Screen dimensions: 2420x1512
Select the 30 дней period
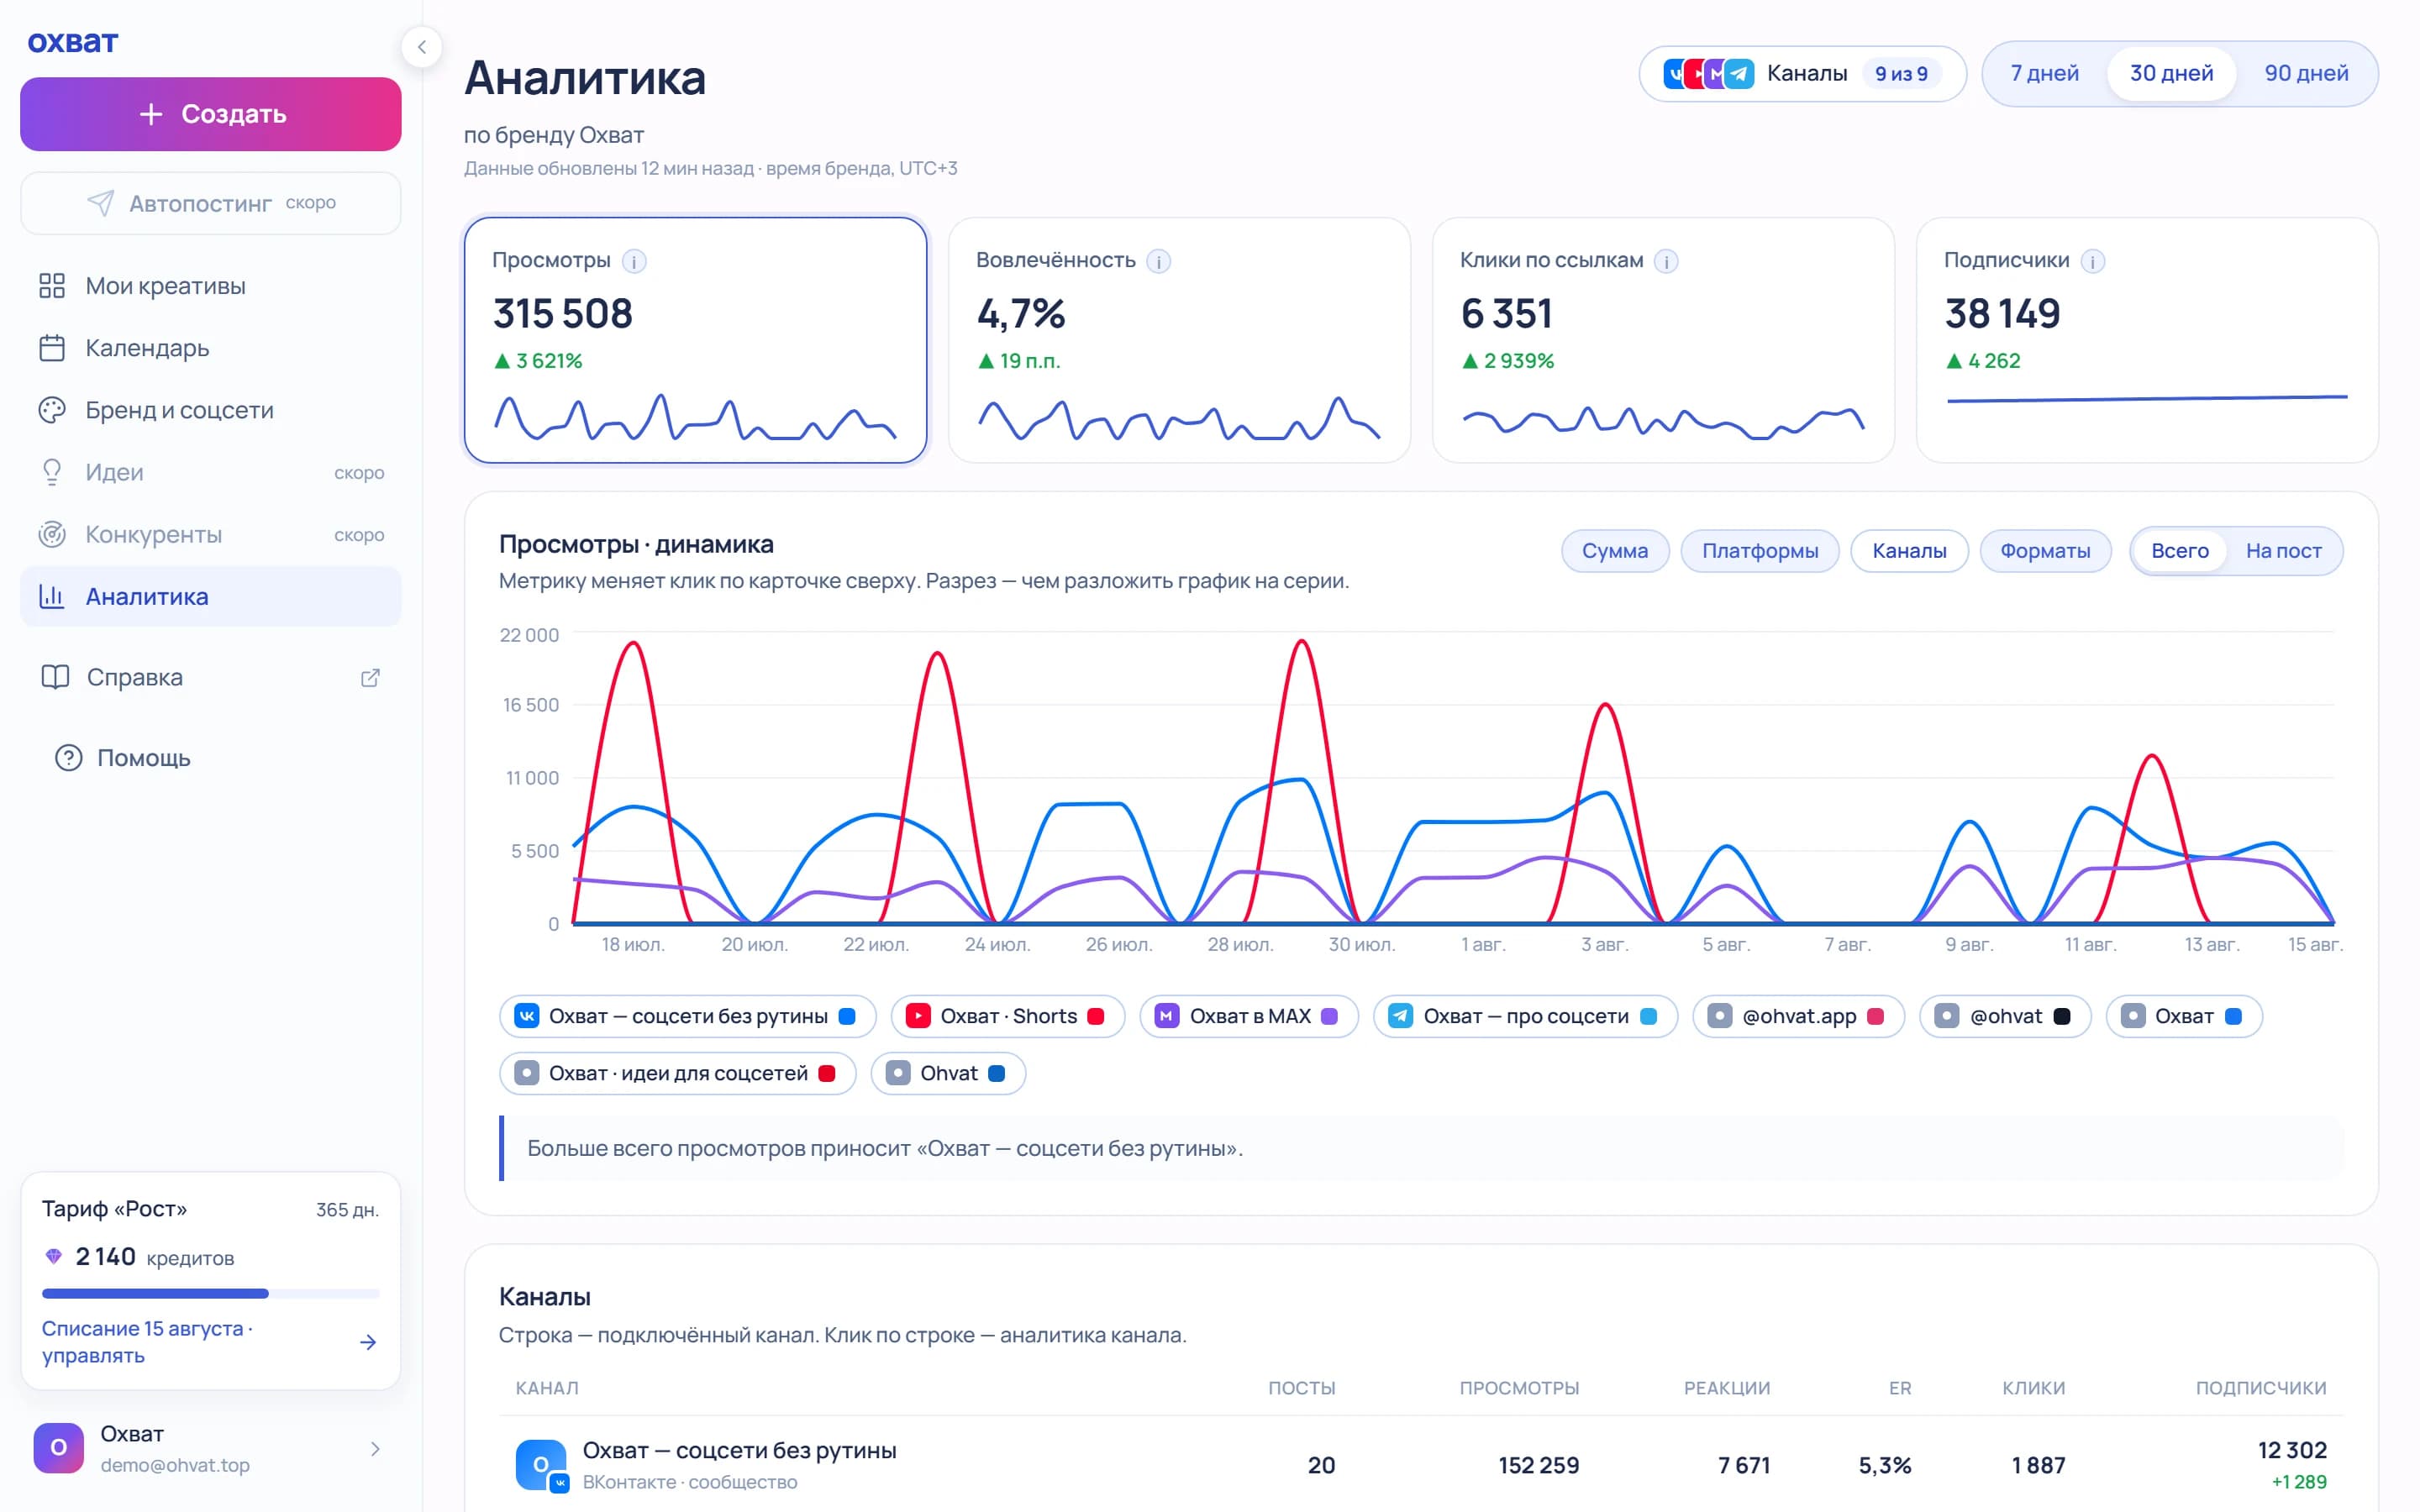click(x=2171, y=73)
